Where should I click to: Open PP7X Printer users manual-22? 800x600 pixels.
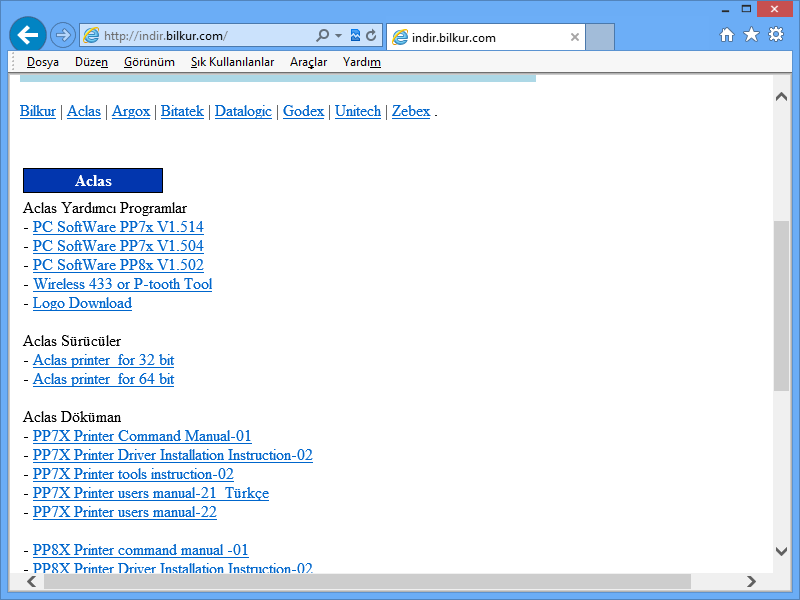pyautogui.click(x=124, y=512)
